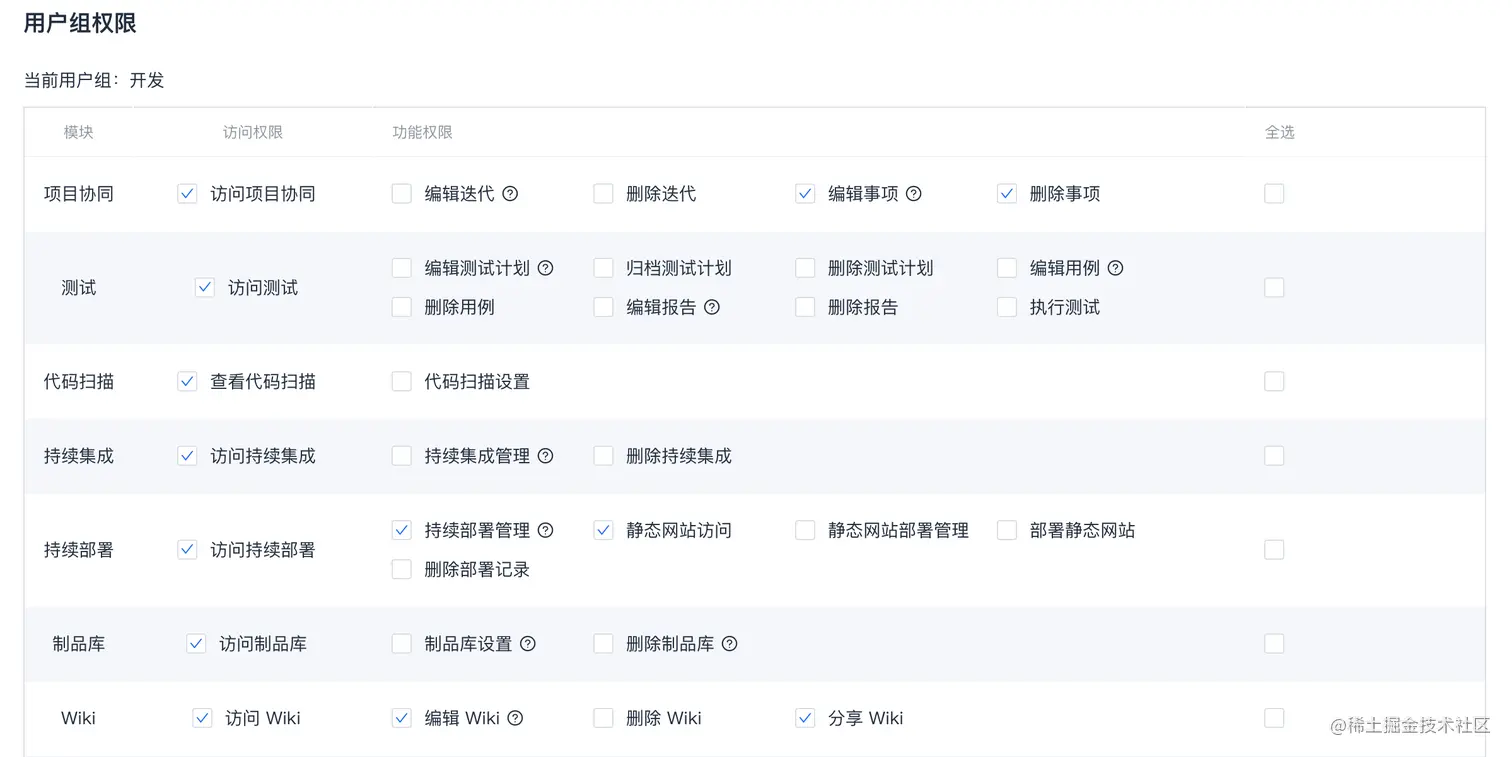
Task: Toggle select-all checkbox for 测试 row
Action: pos(1274,288)
